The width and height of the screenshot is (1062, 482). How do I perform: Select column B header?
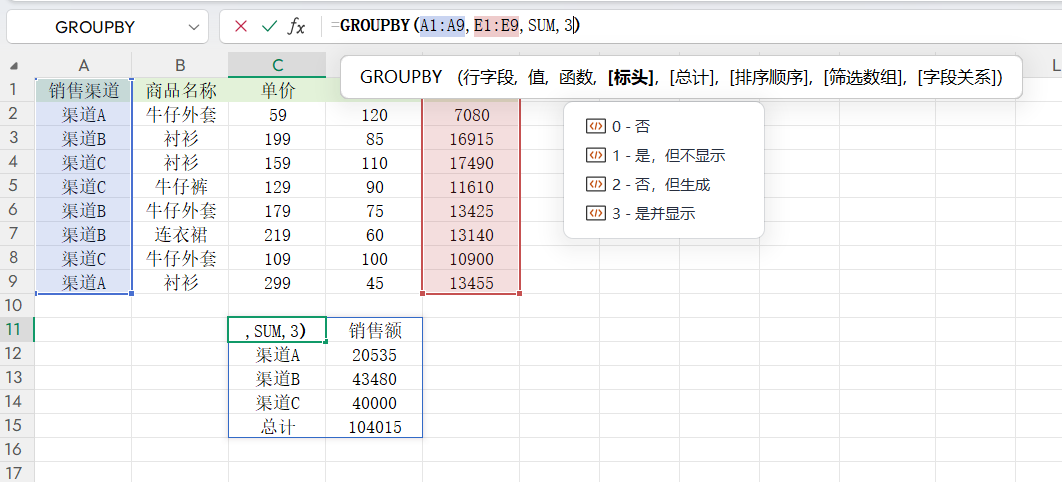(x=180, y=65)
